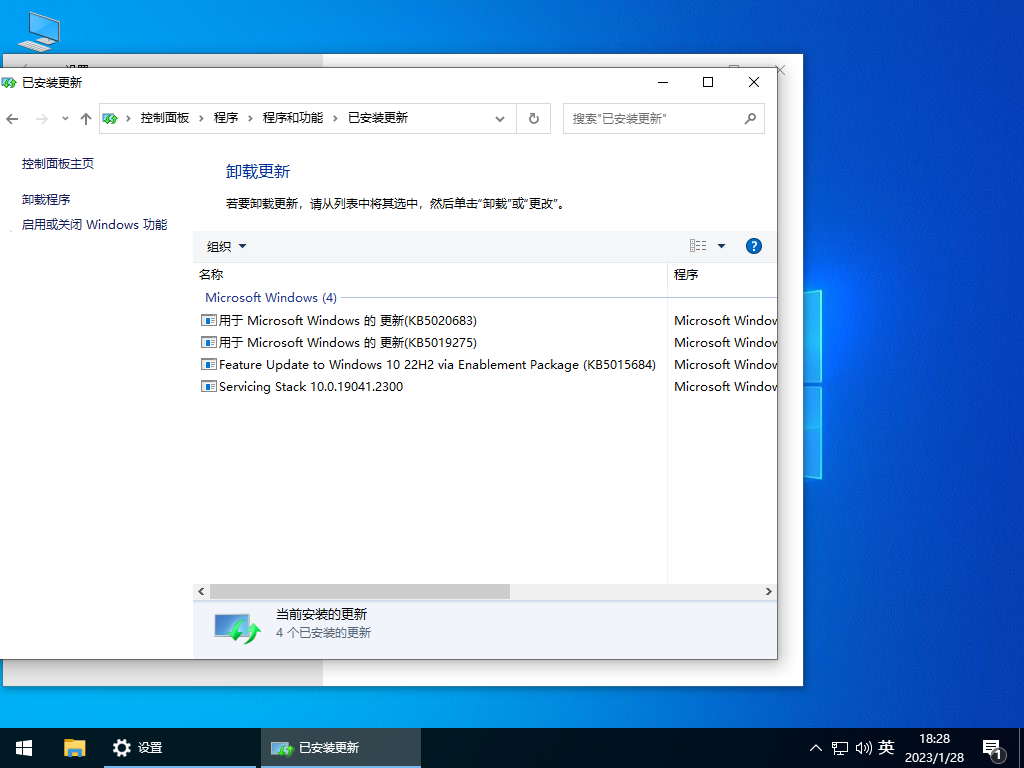This screenshot has height=768, width=1024.
Task: Minimize the 已安装更新 window
Action: click(663, 82)
